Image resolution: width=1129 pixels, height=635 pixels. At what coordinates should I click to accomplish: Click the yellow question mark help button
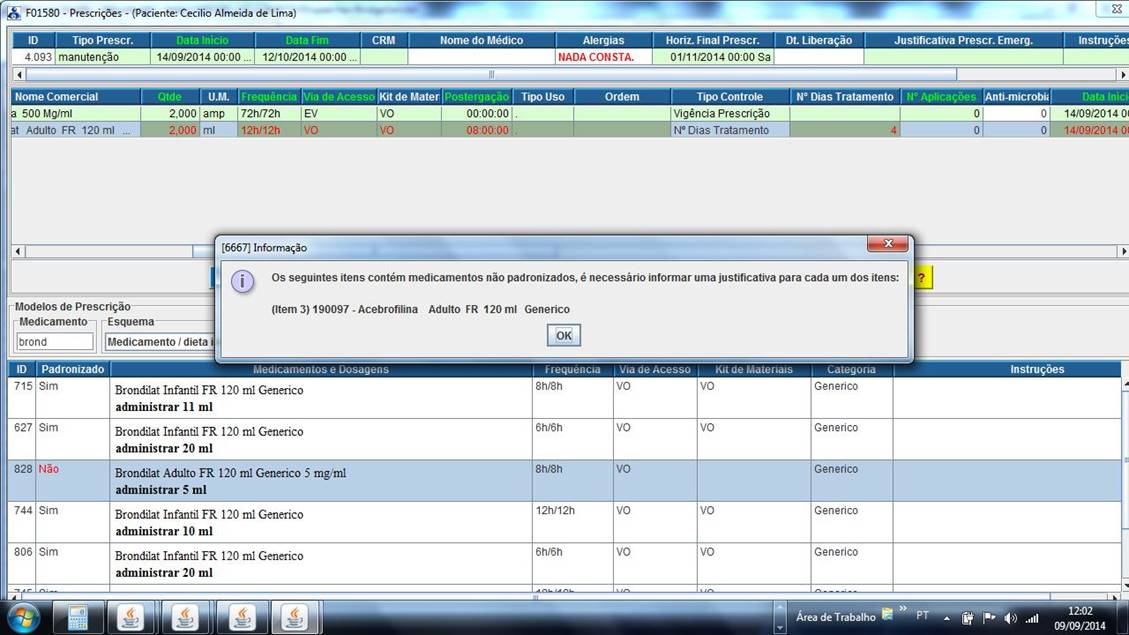pos(923,278)
